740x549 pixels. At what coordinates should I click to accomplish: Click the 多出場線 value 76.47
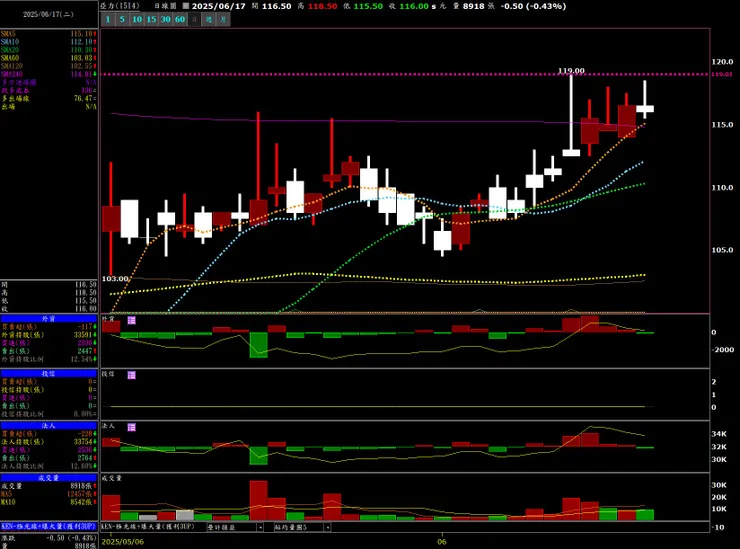click(x=84, y=98)
